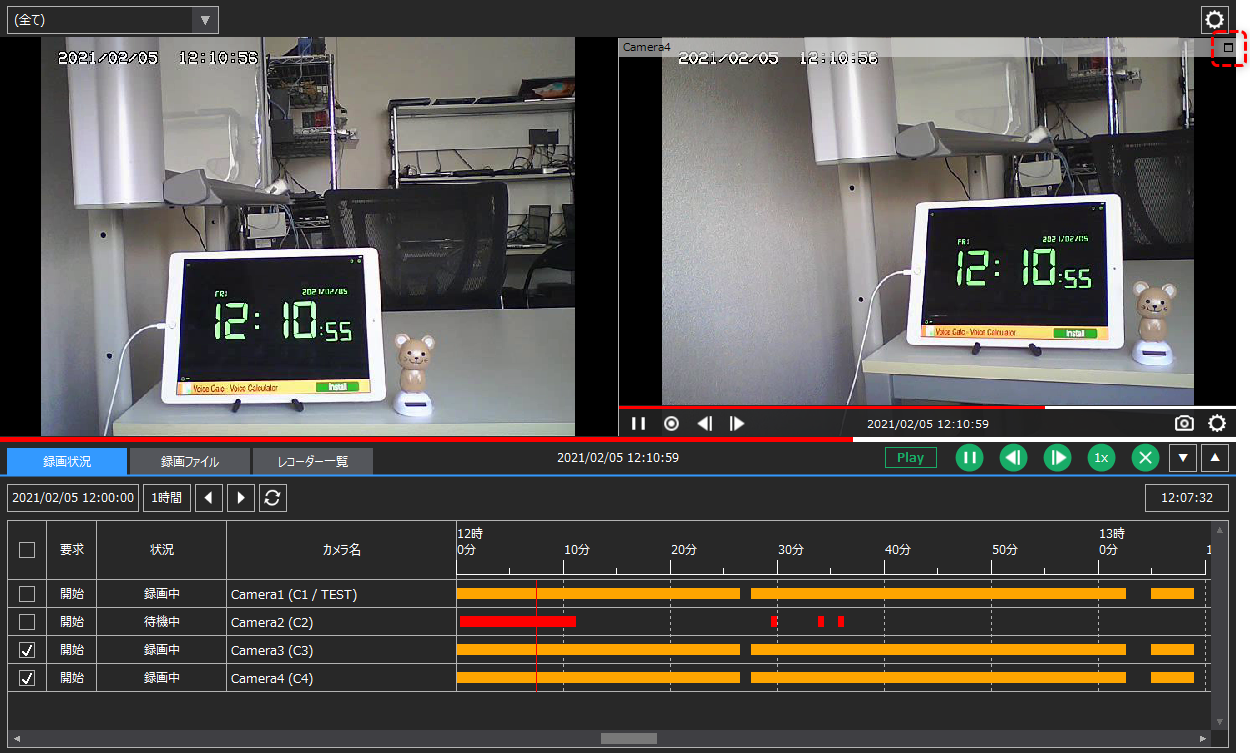Viewport: 1250px width, 753px height.
Task: Stop playback with the green X icon
Action: pyautogui.click(x=1145, y=457)
